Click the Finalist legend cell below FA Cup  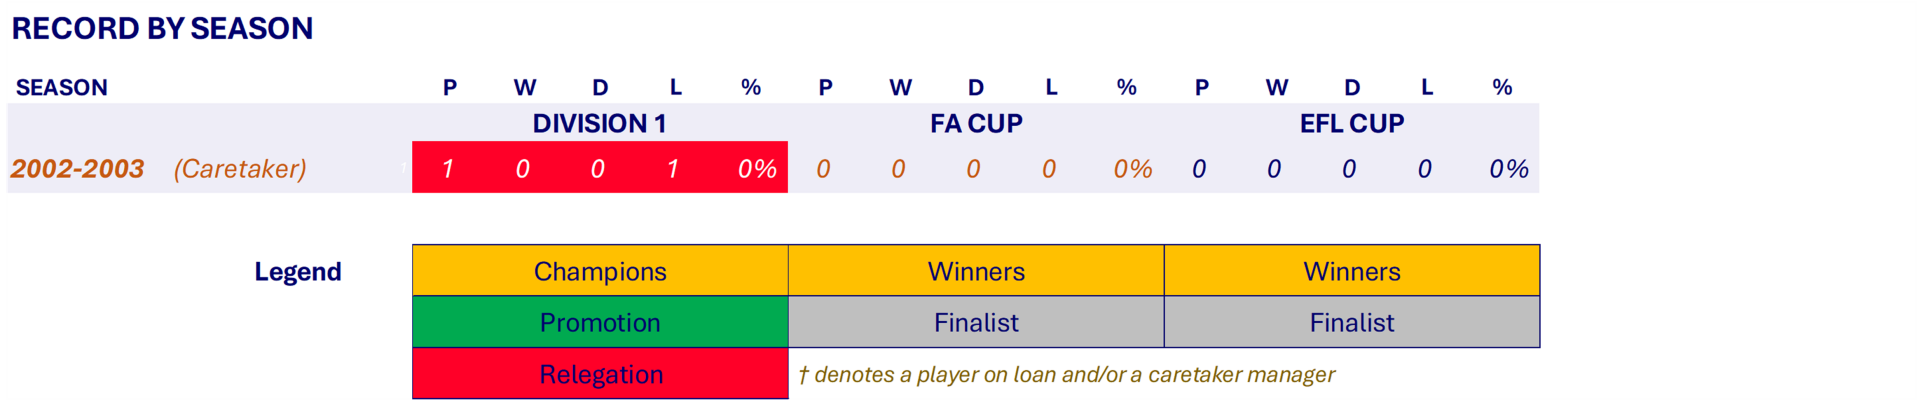[x=976, y=323]
